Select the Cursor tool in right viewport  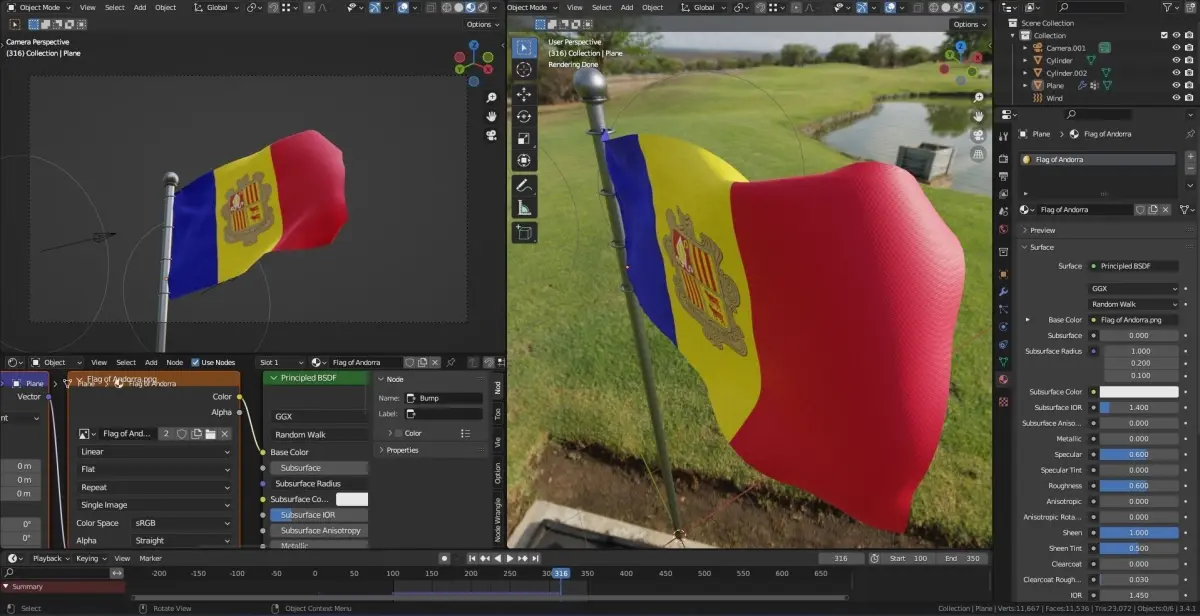click(x=524, y=70)
